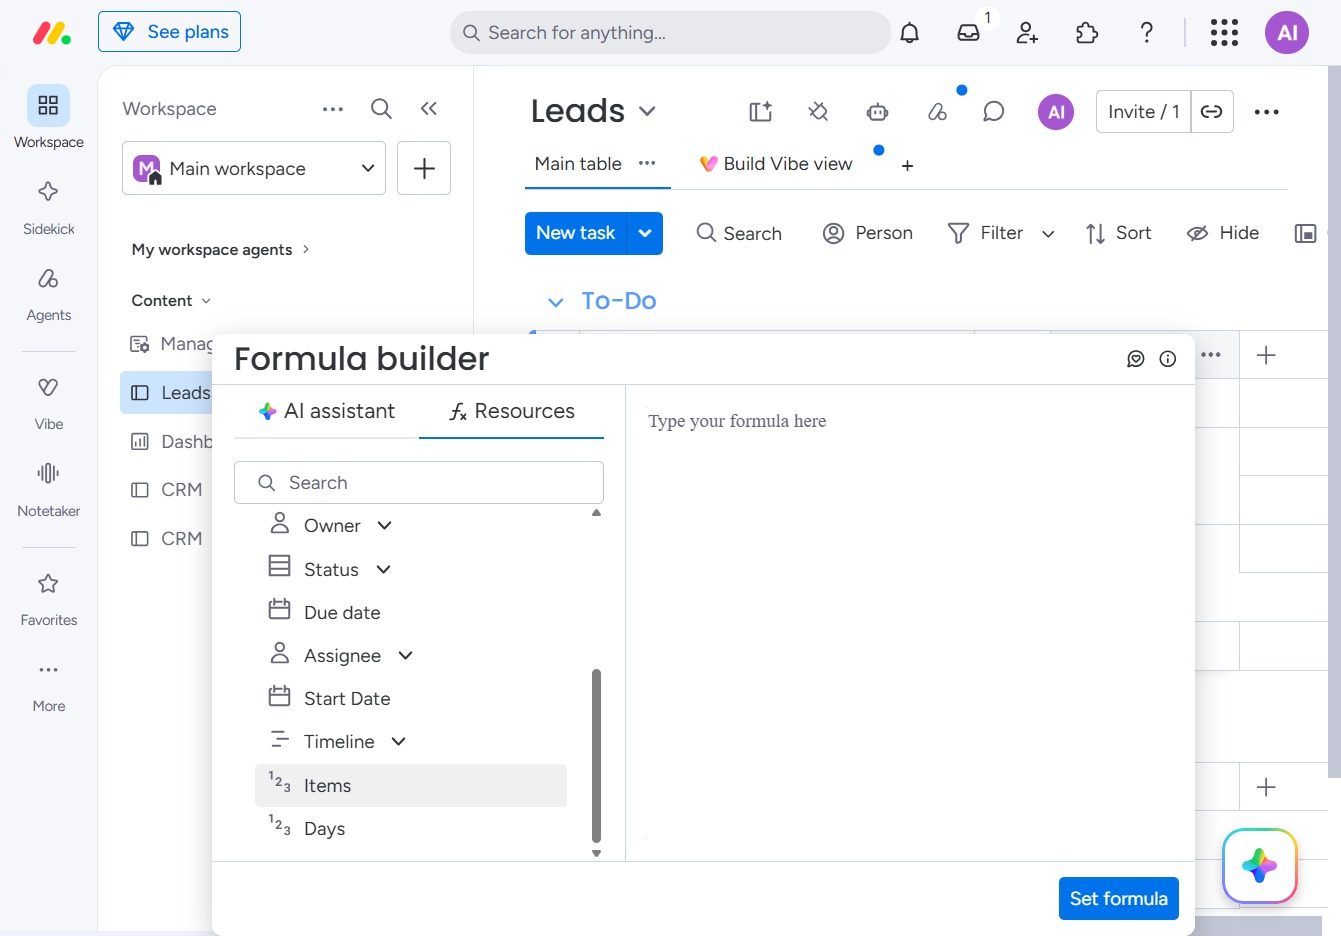Open the workspace three-dot menu
This screenshot has height=936, width=1341.
tap(333, 109)
